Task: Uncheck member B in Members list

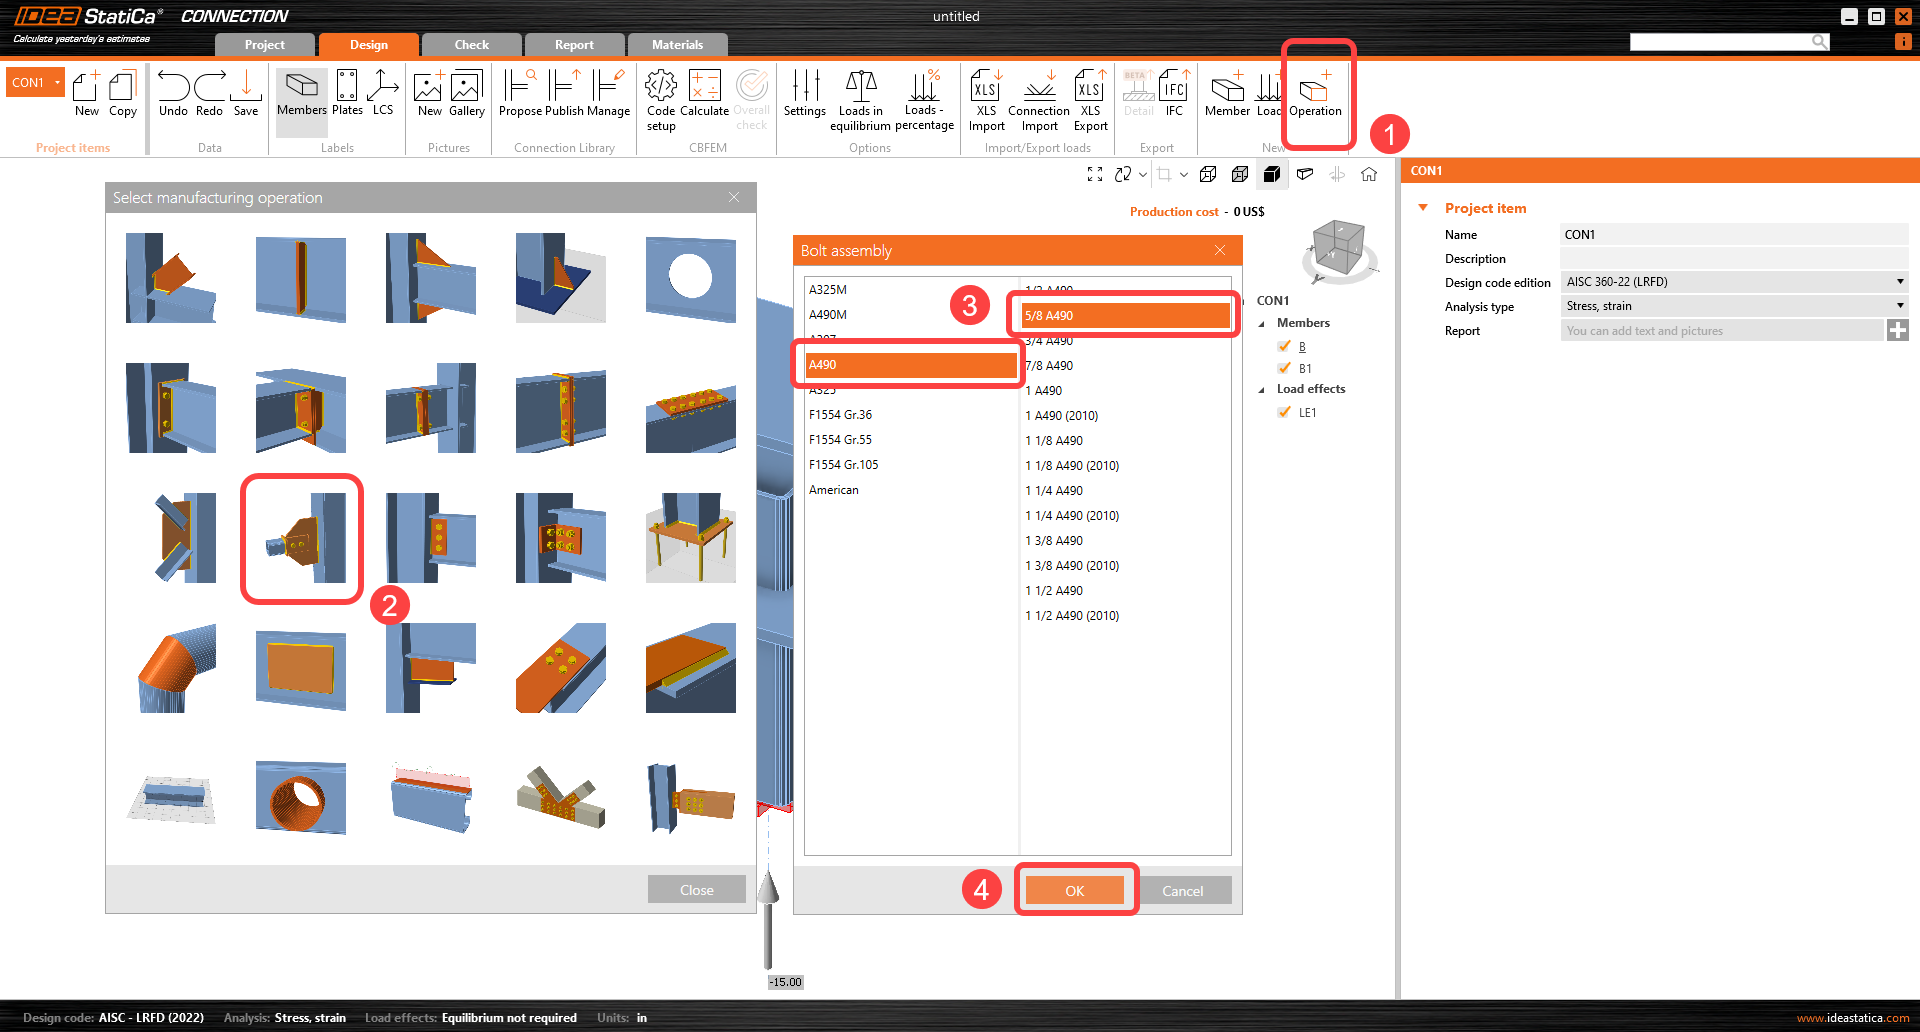Action: pyautogui.click(x=1285, y=346)
